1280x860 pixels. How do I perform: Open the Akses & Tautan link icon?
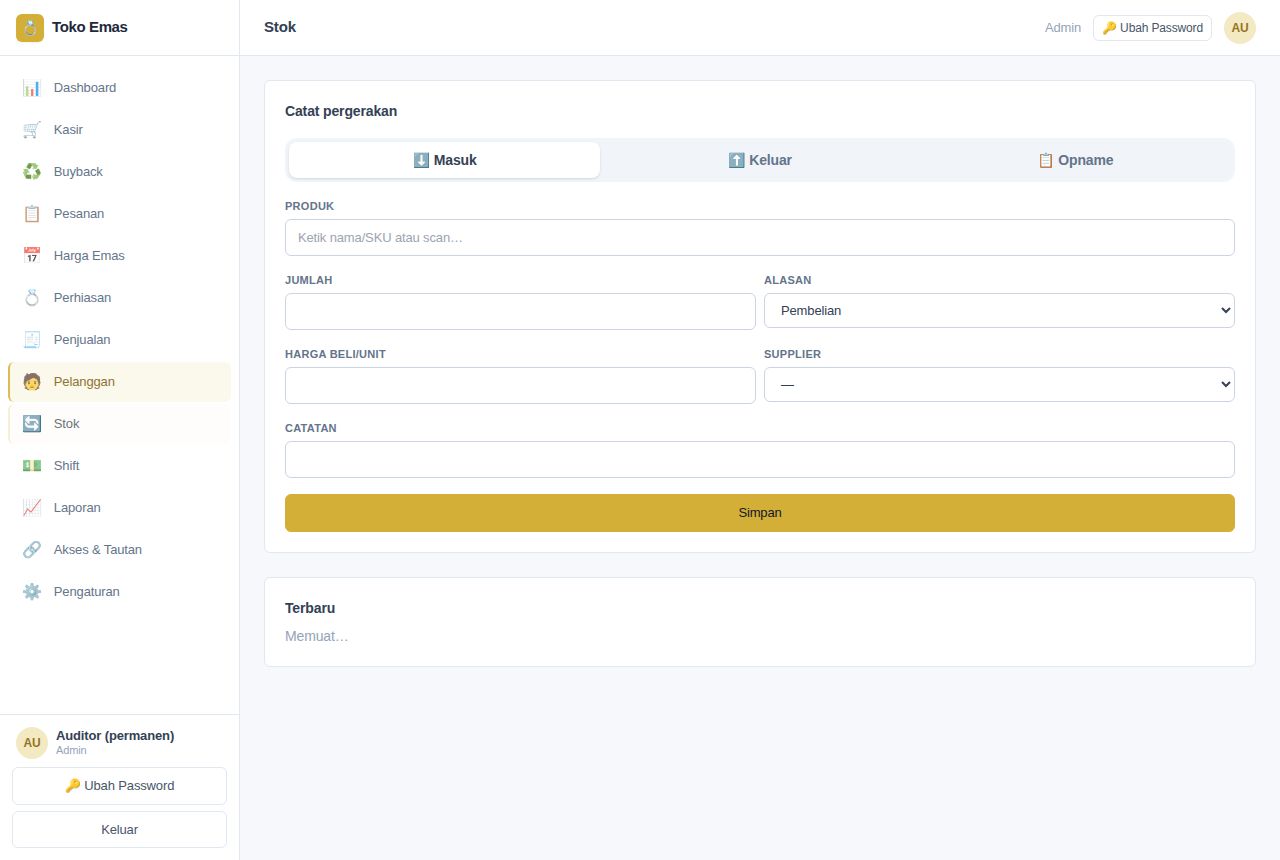point(32,550)
